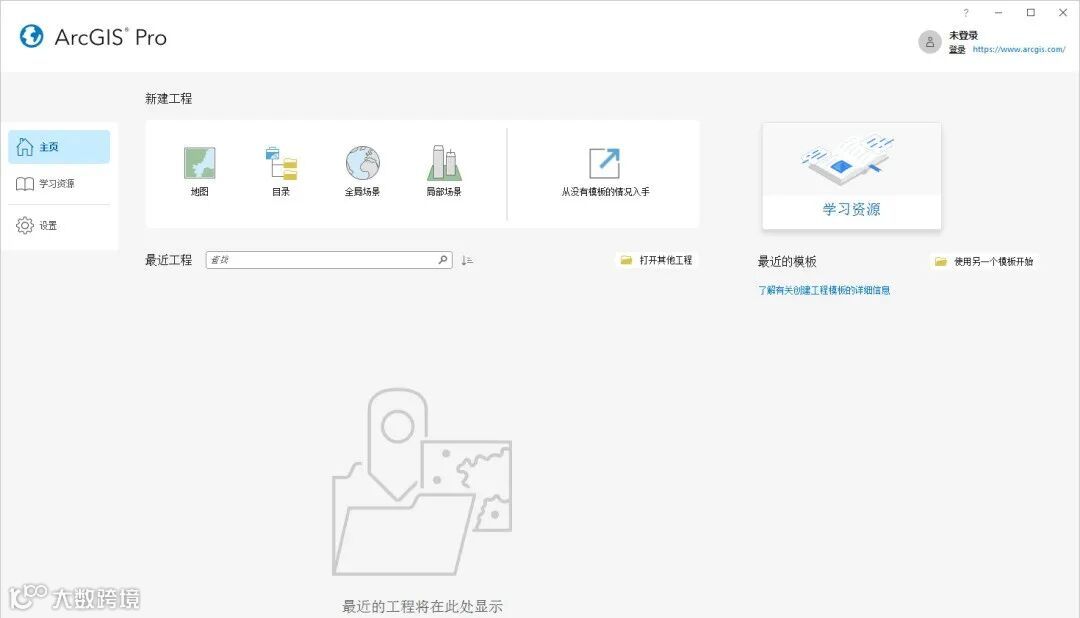Click 使用另一个模板开始 button

(984, 261)
